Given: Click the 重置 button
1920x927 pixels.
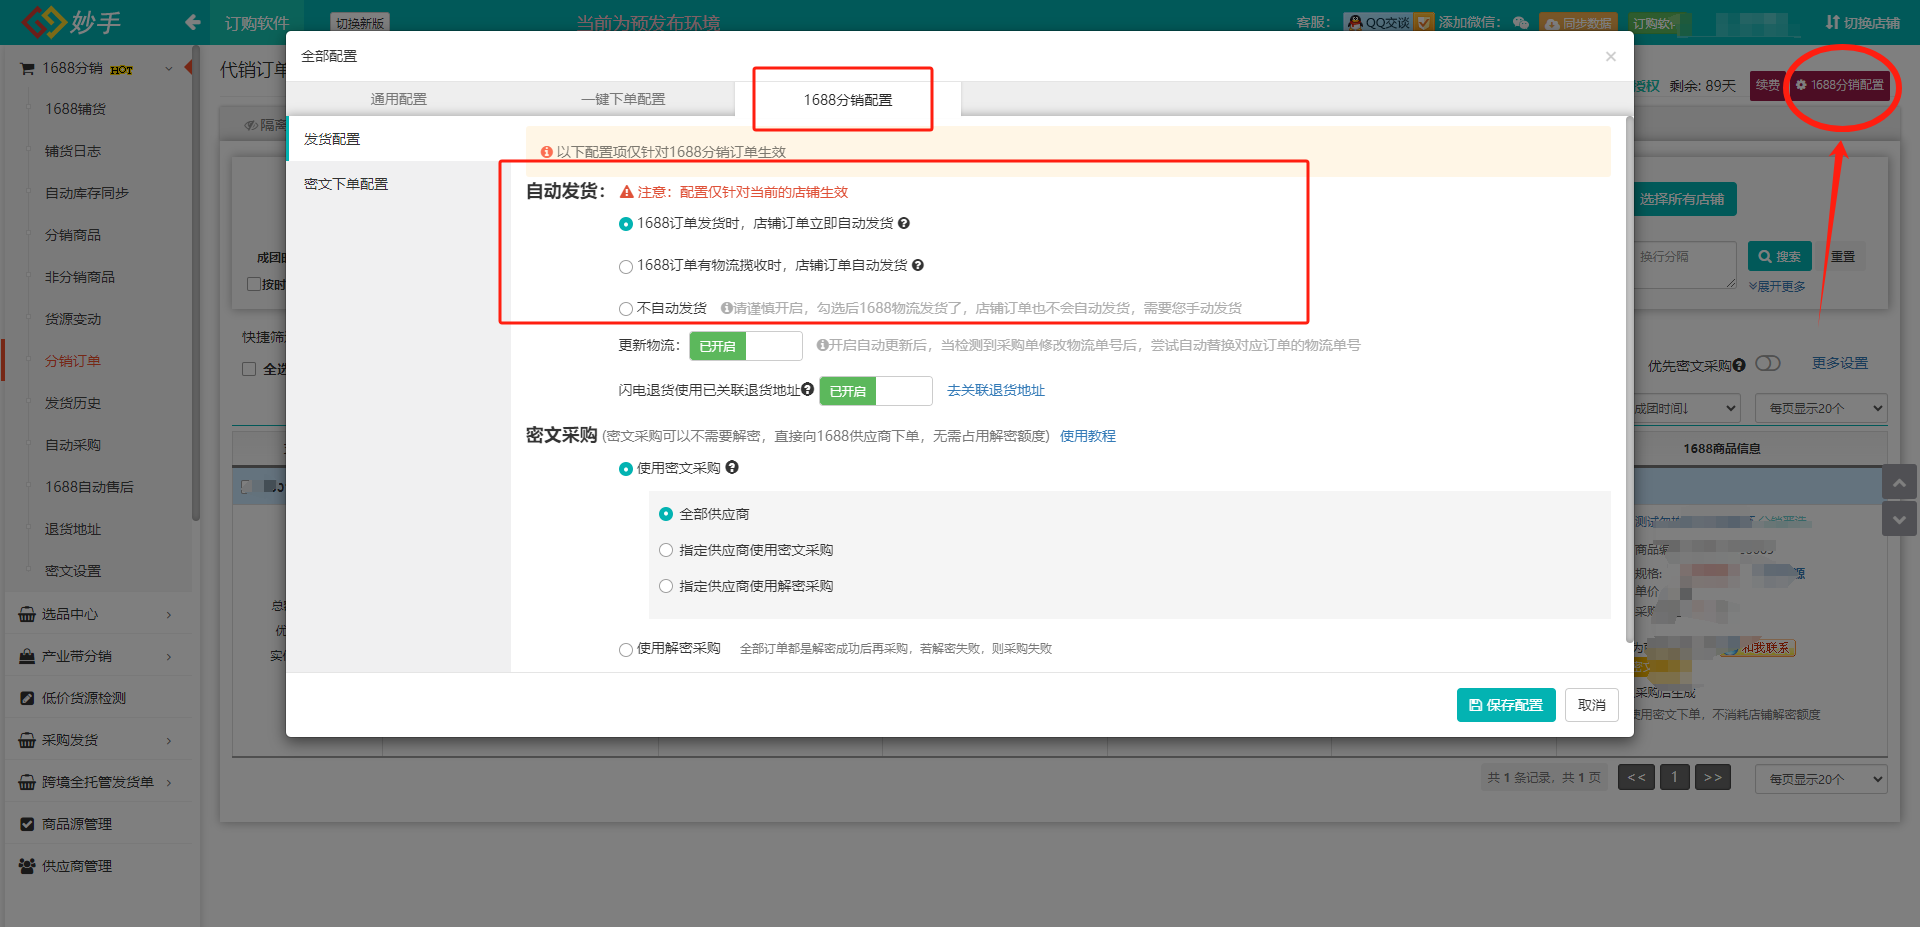Looking at the screenshot, I should [x=1843, y=257].
